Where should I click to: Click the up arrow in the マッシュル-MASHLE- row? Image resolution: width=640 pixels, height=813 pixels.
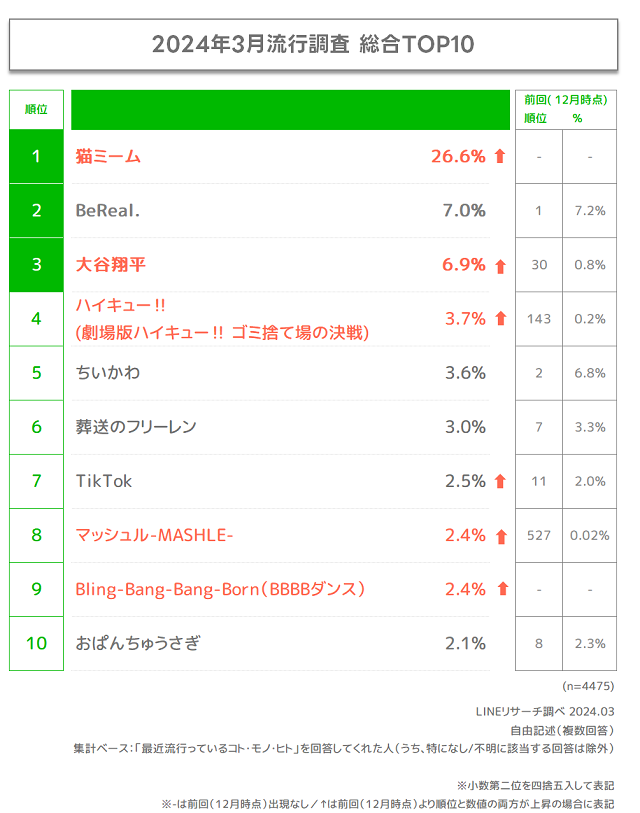point(500,536)
